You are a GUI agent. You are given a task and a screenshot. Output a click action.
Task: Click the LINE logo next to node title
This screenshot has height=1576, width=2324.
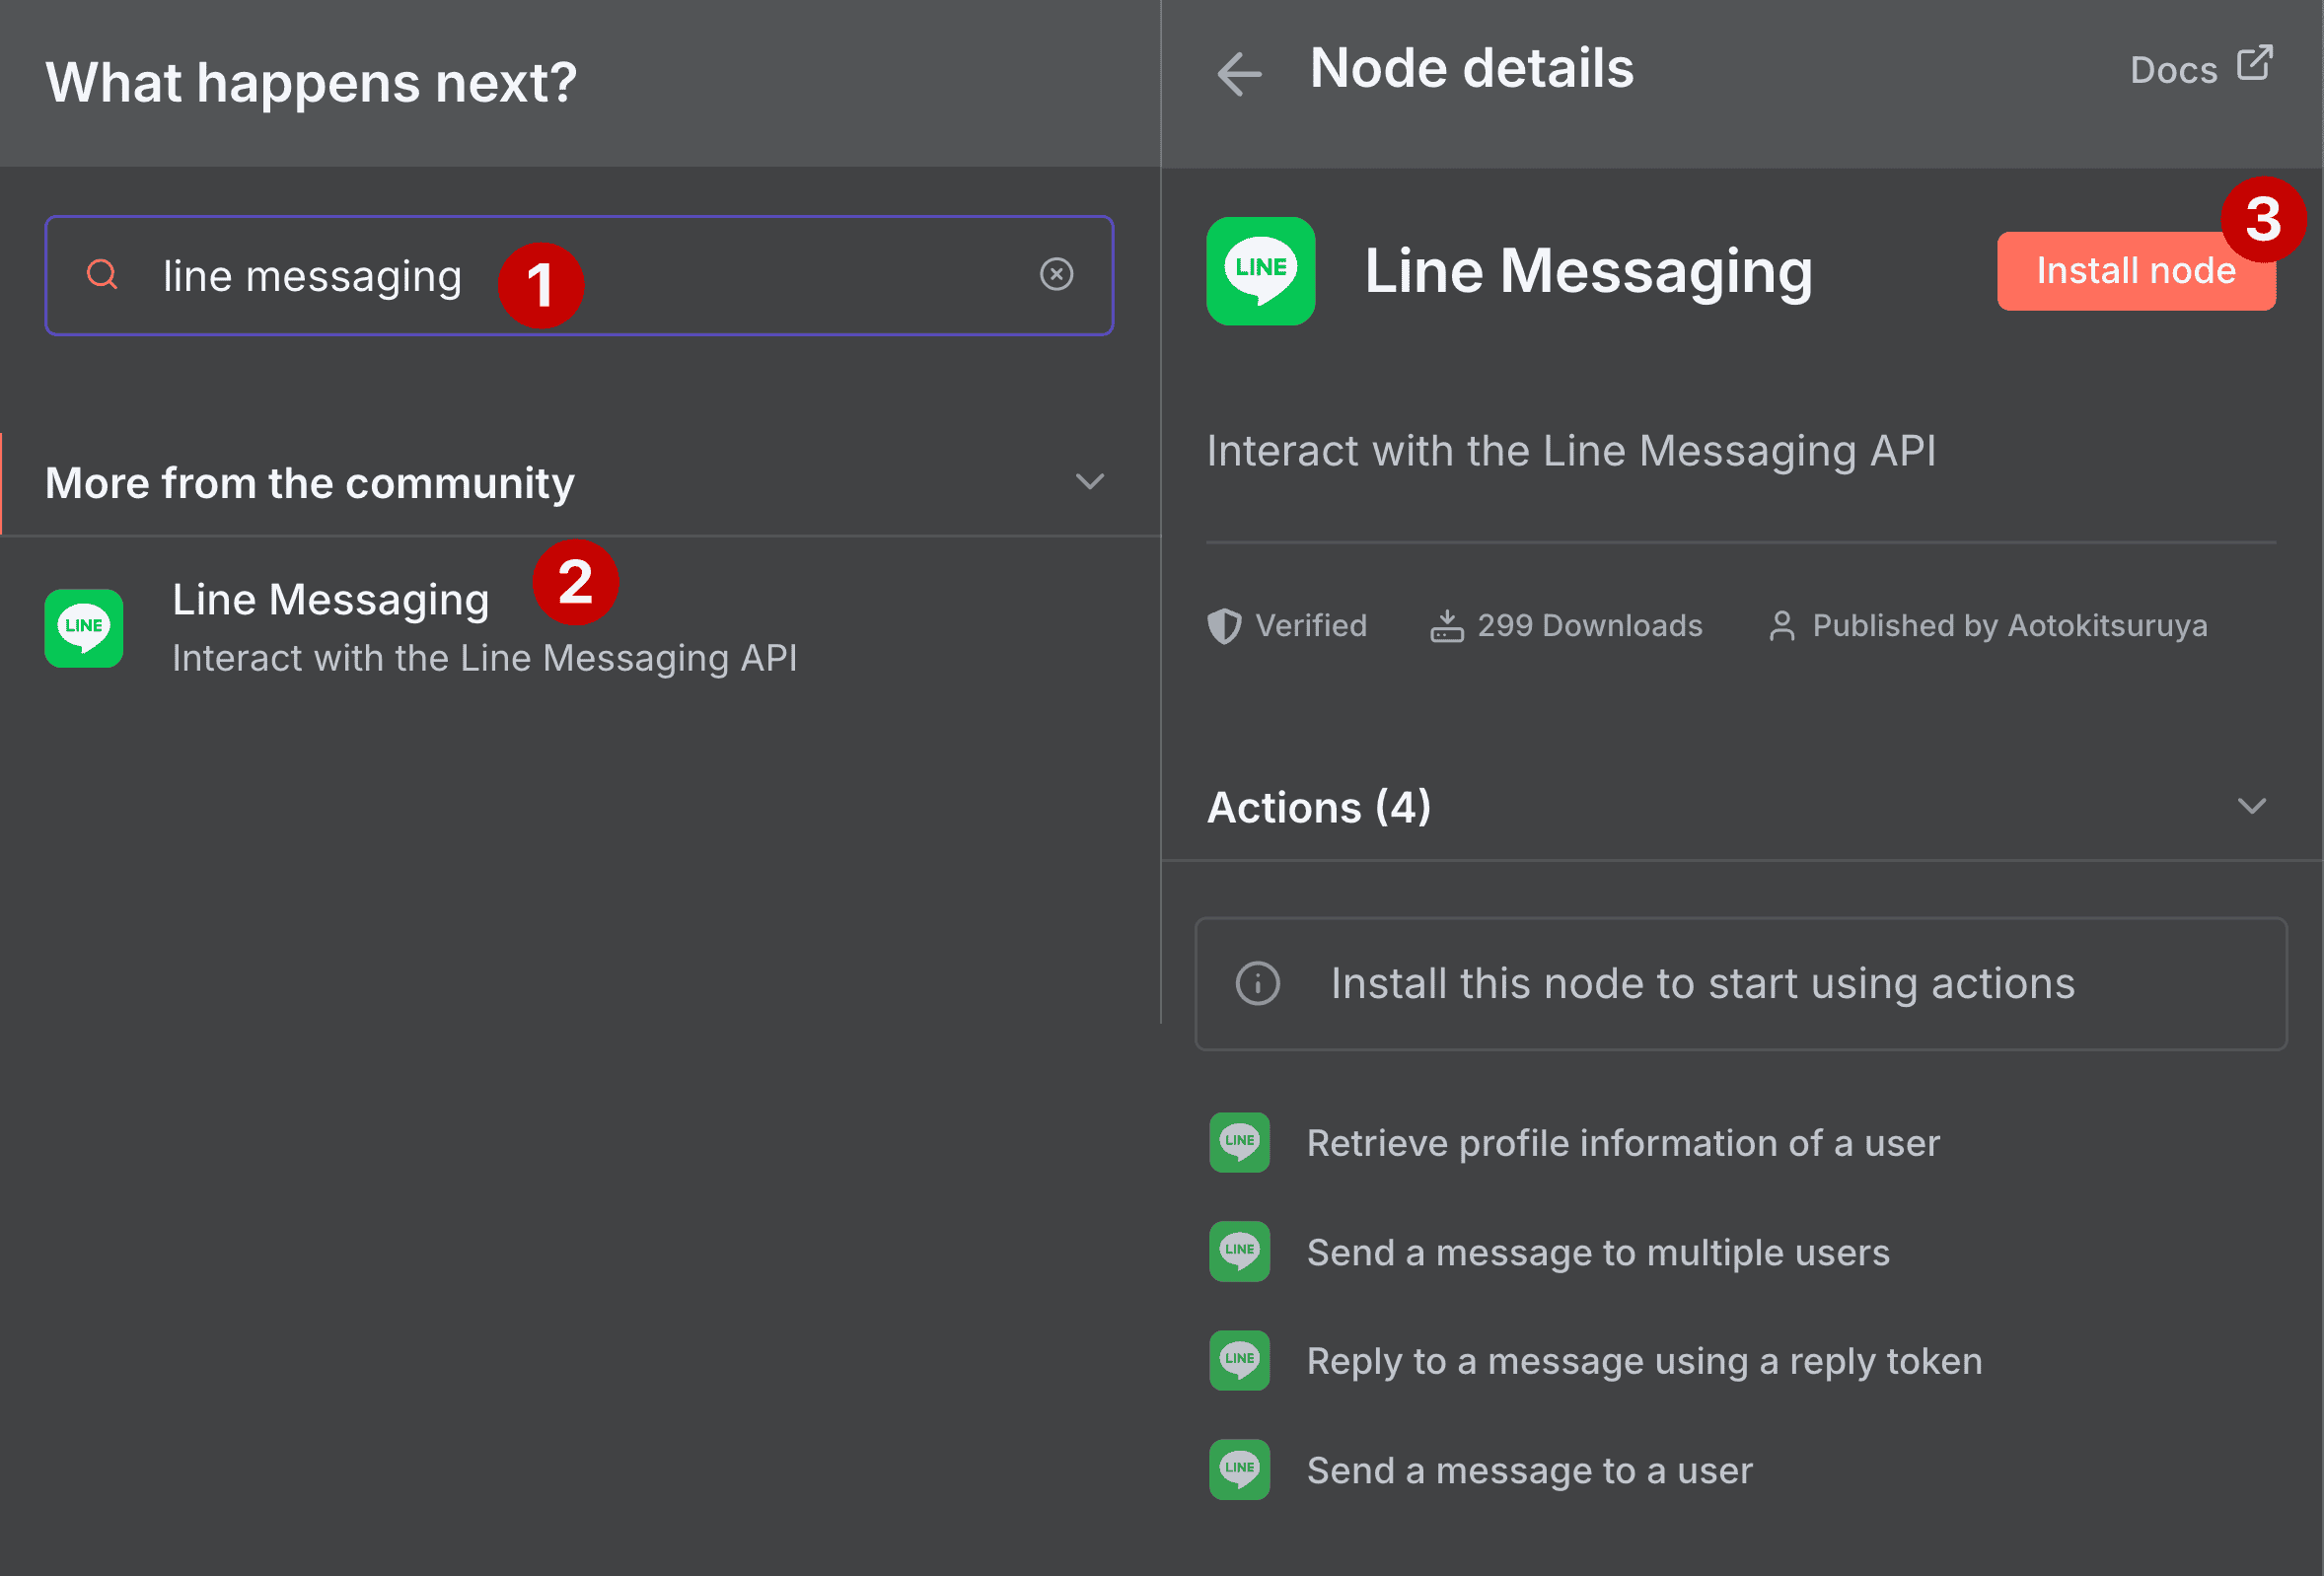pyautogui.click(x=1260, y=270)
